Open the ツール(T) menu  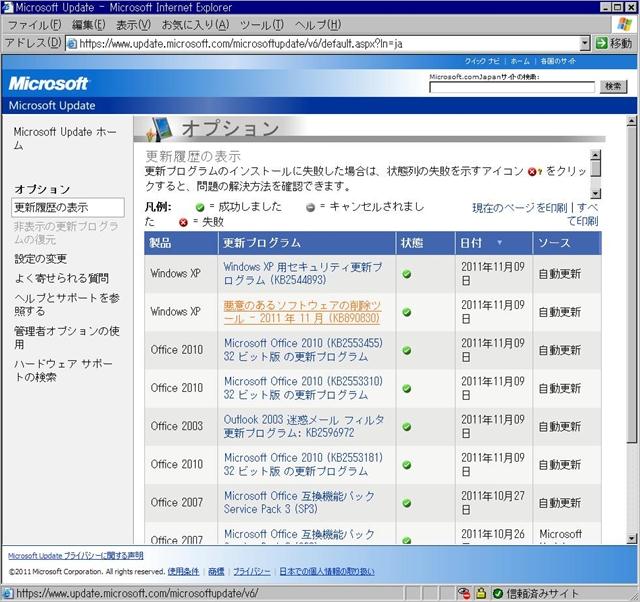tap(262, 25)
